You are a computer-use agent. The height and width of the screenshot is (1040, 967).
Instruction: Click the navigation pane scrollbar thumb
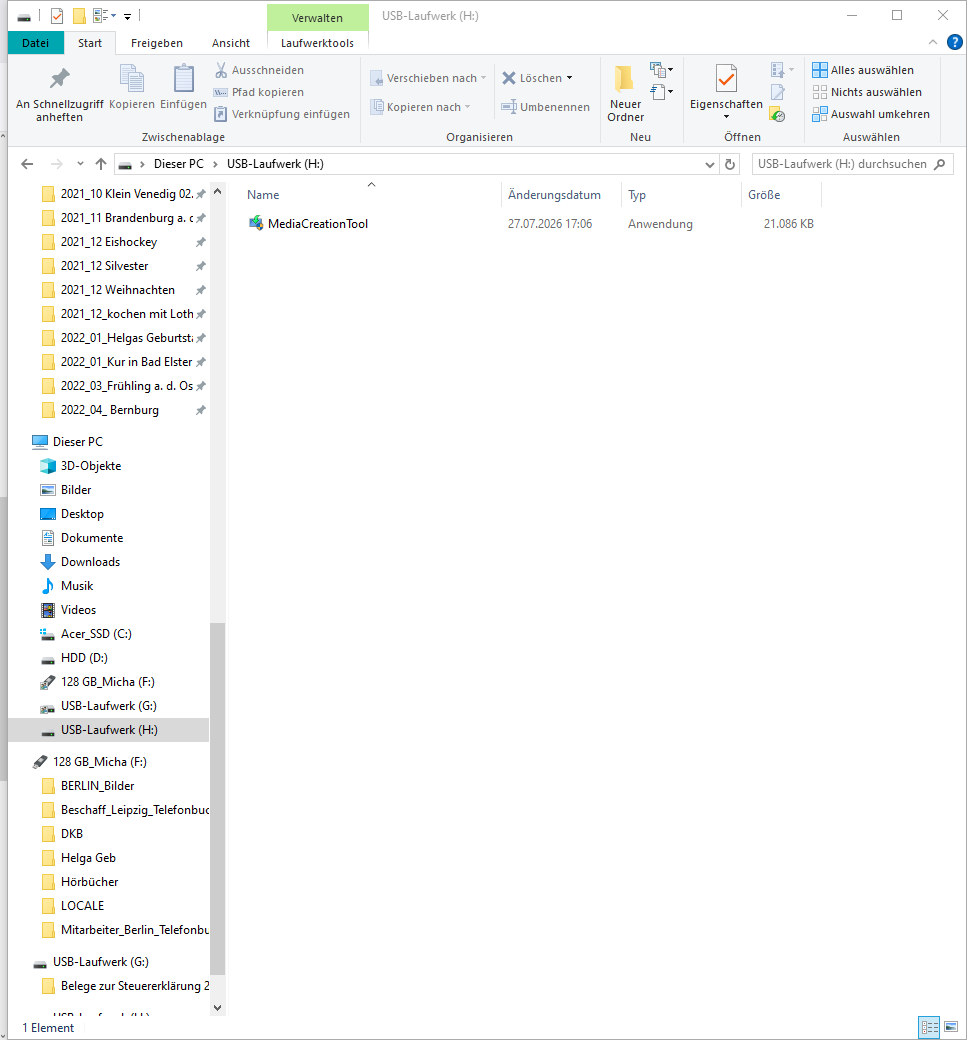point(217,799)
